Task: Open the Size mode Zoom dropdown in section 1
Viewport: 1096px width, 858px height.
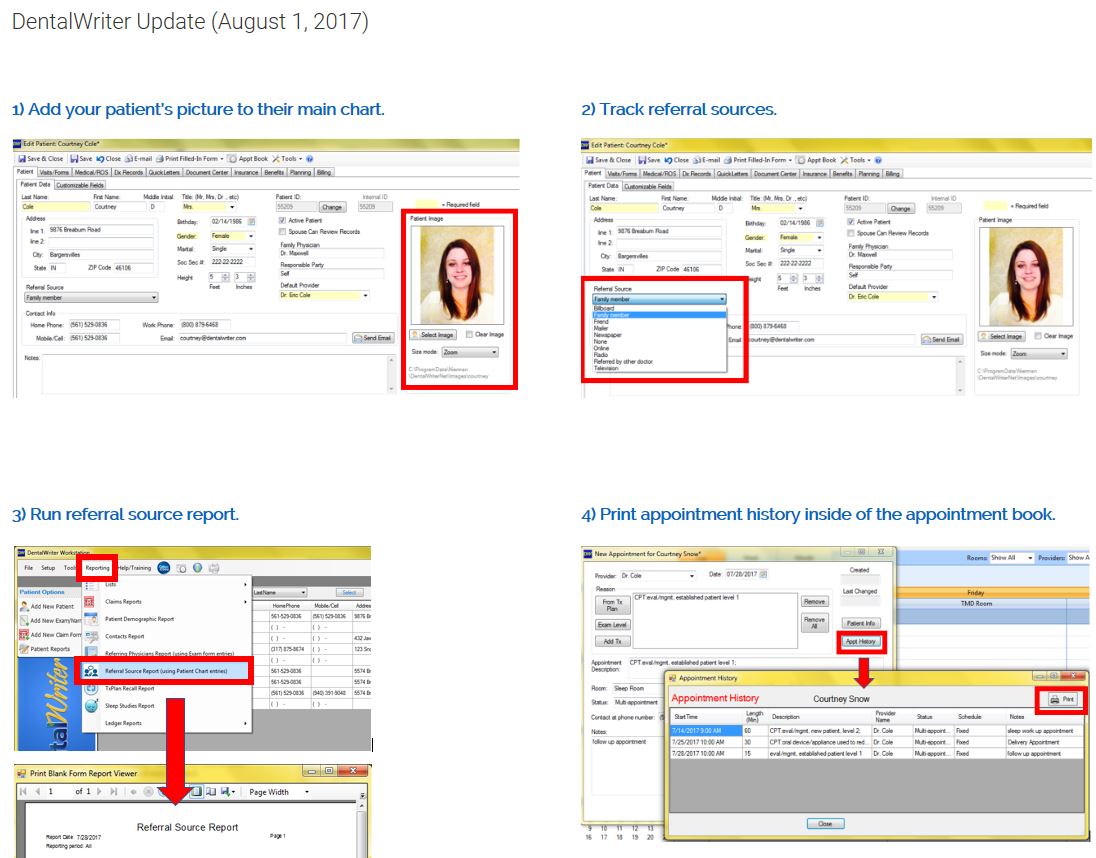Action: 470,352
